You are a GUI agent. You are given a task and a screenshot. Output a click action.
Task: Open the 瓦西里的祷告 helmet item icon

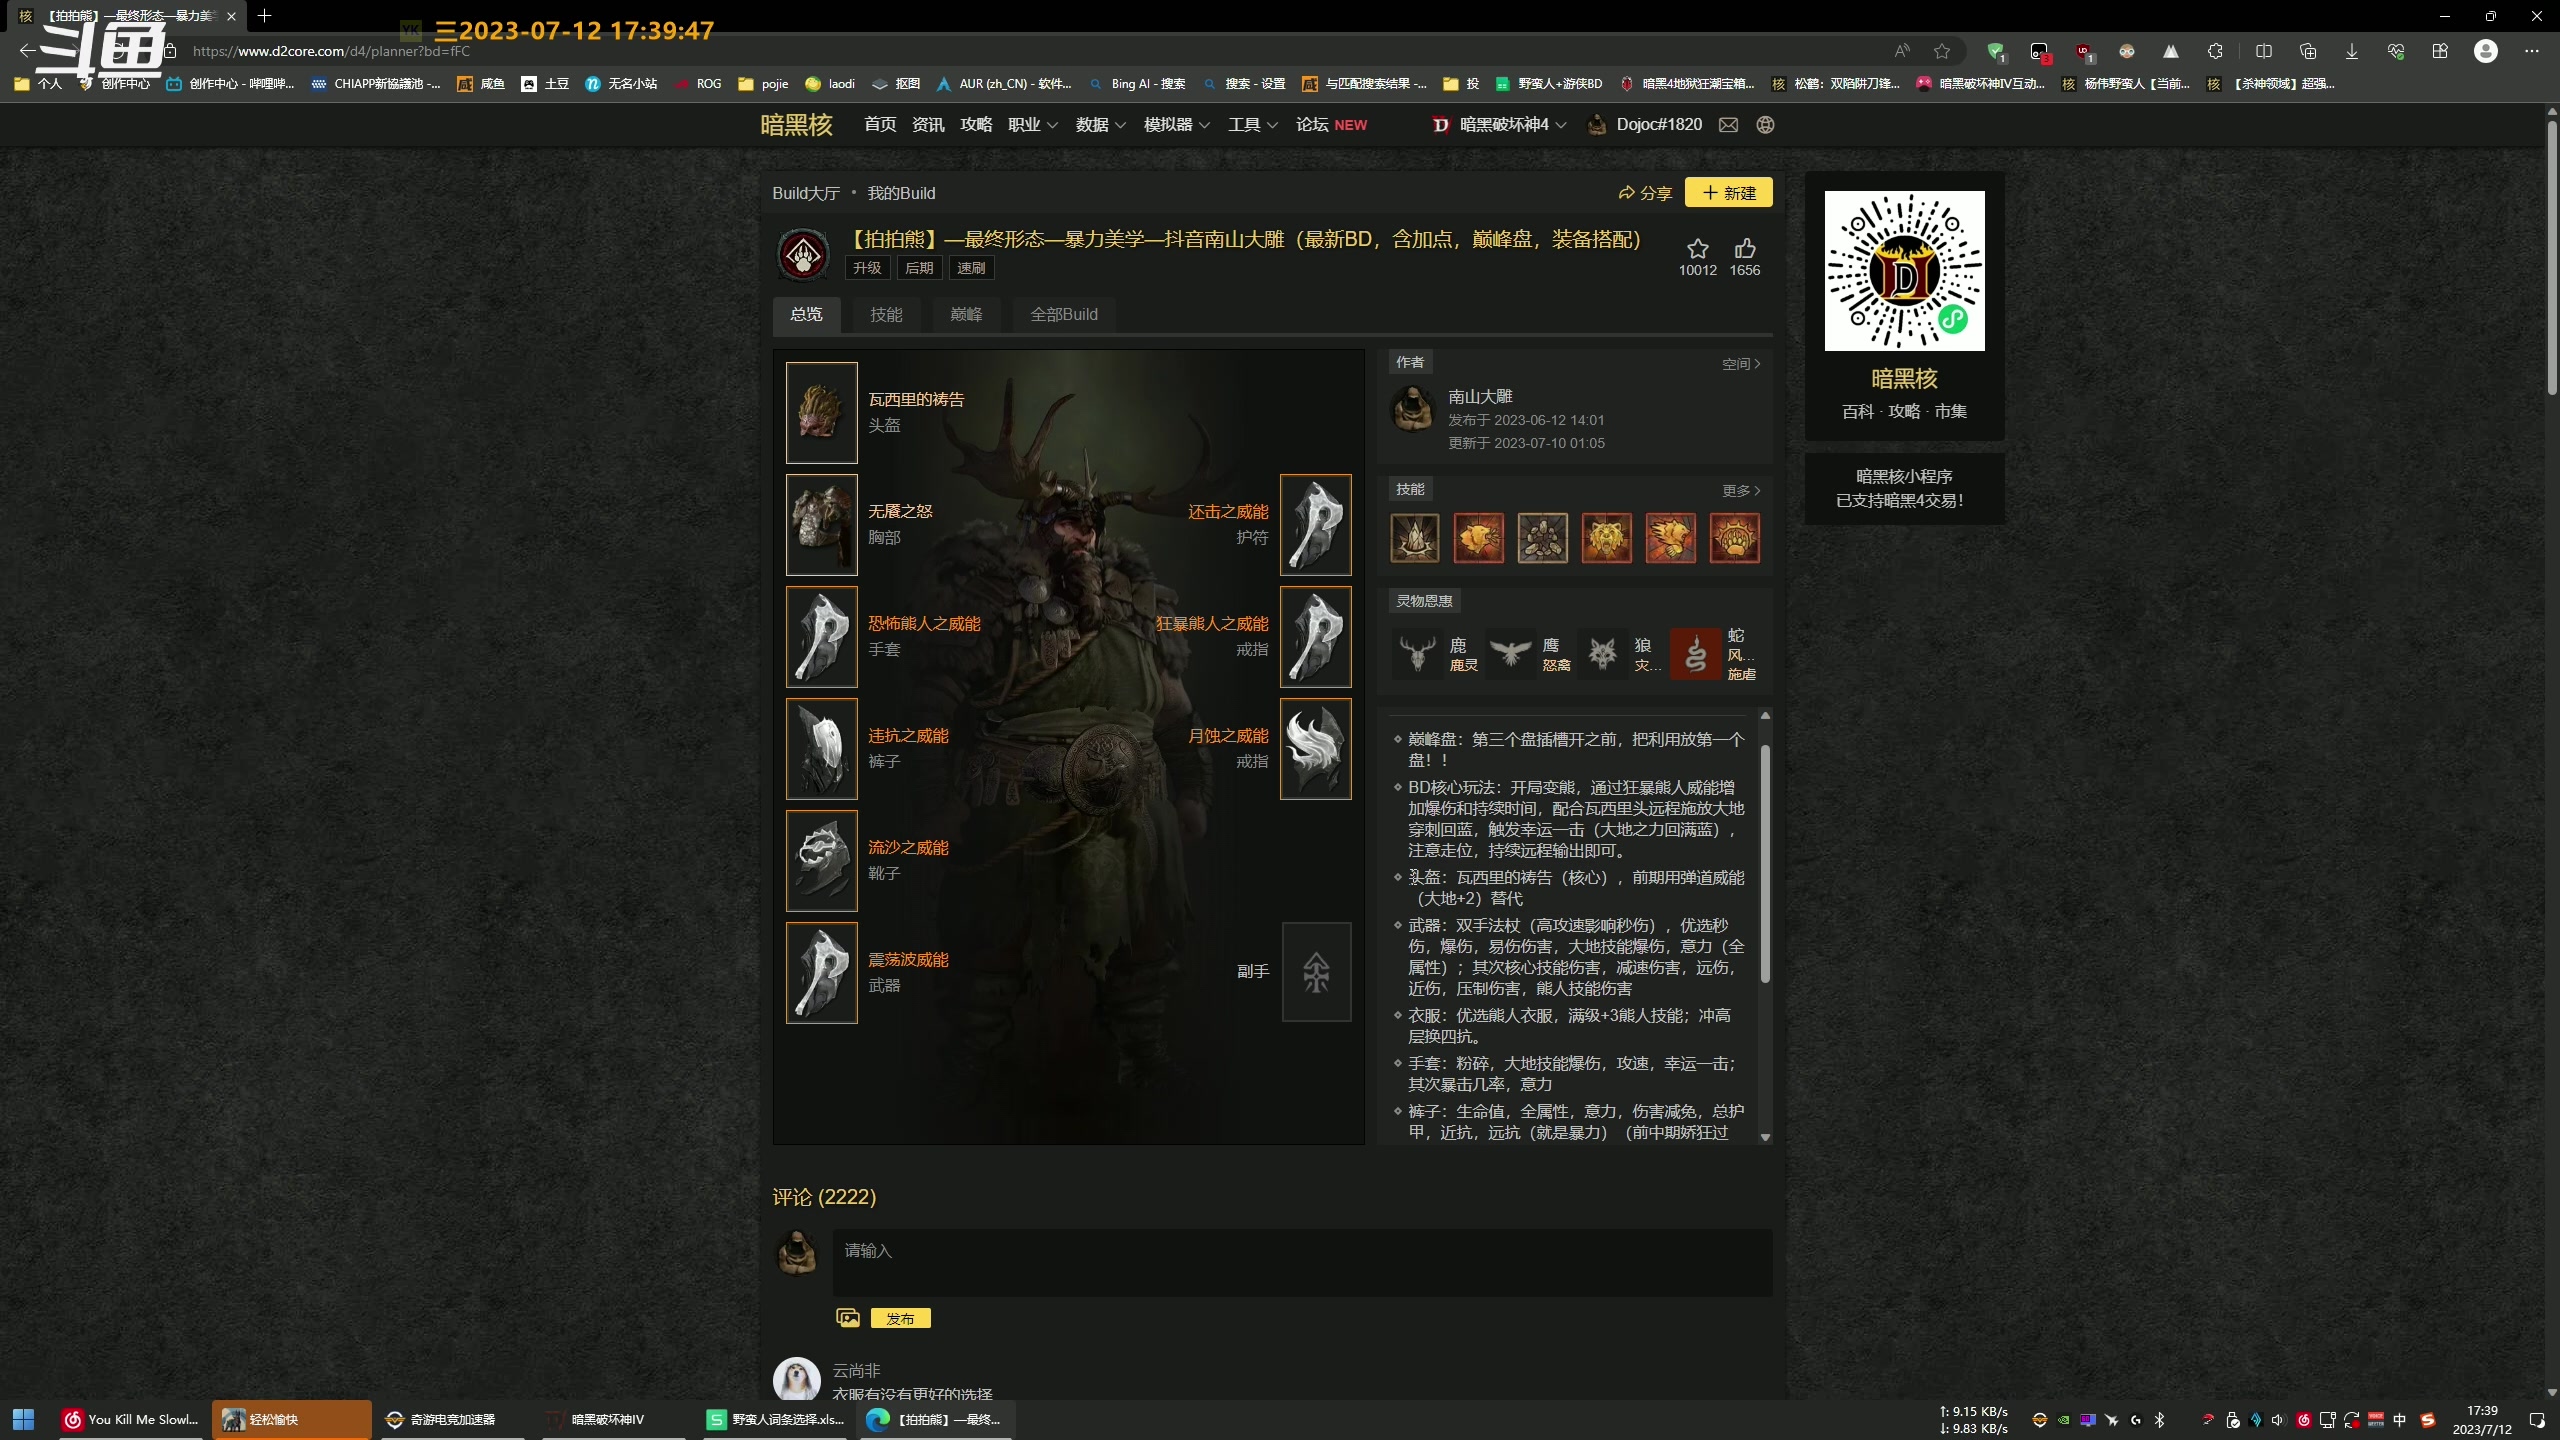821,413
